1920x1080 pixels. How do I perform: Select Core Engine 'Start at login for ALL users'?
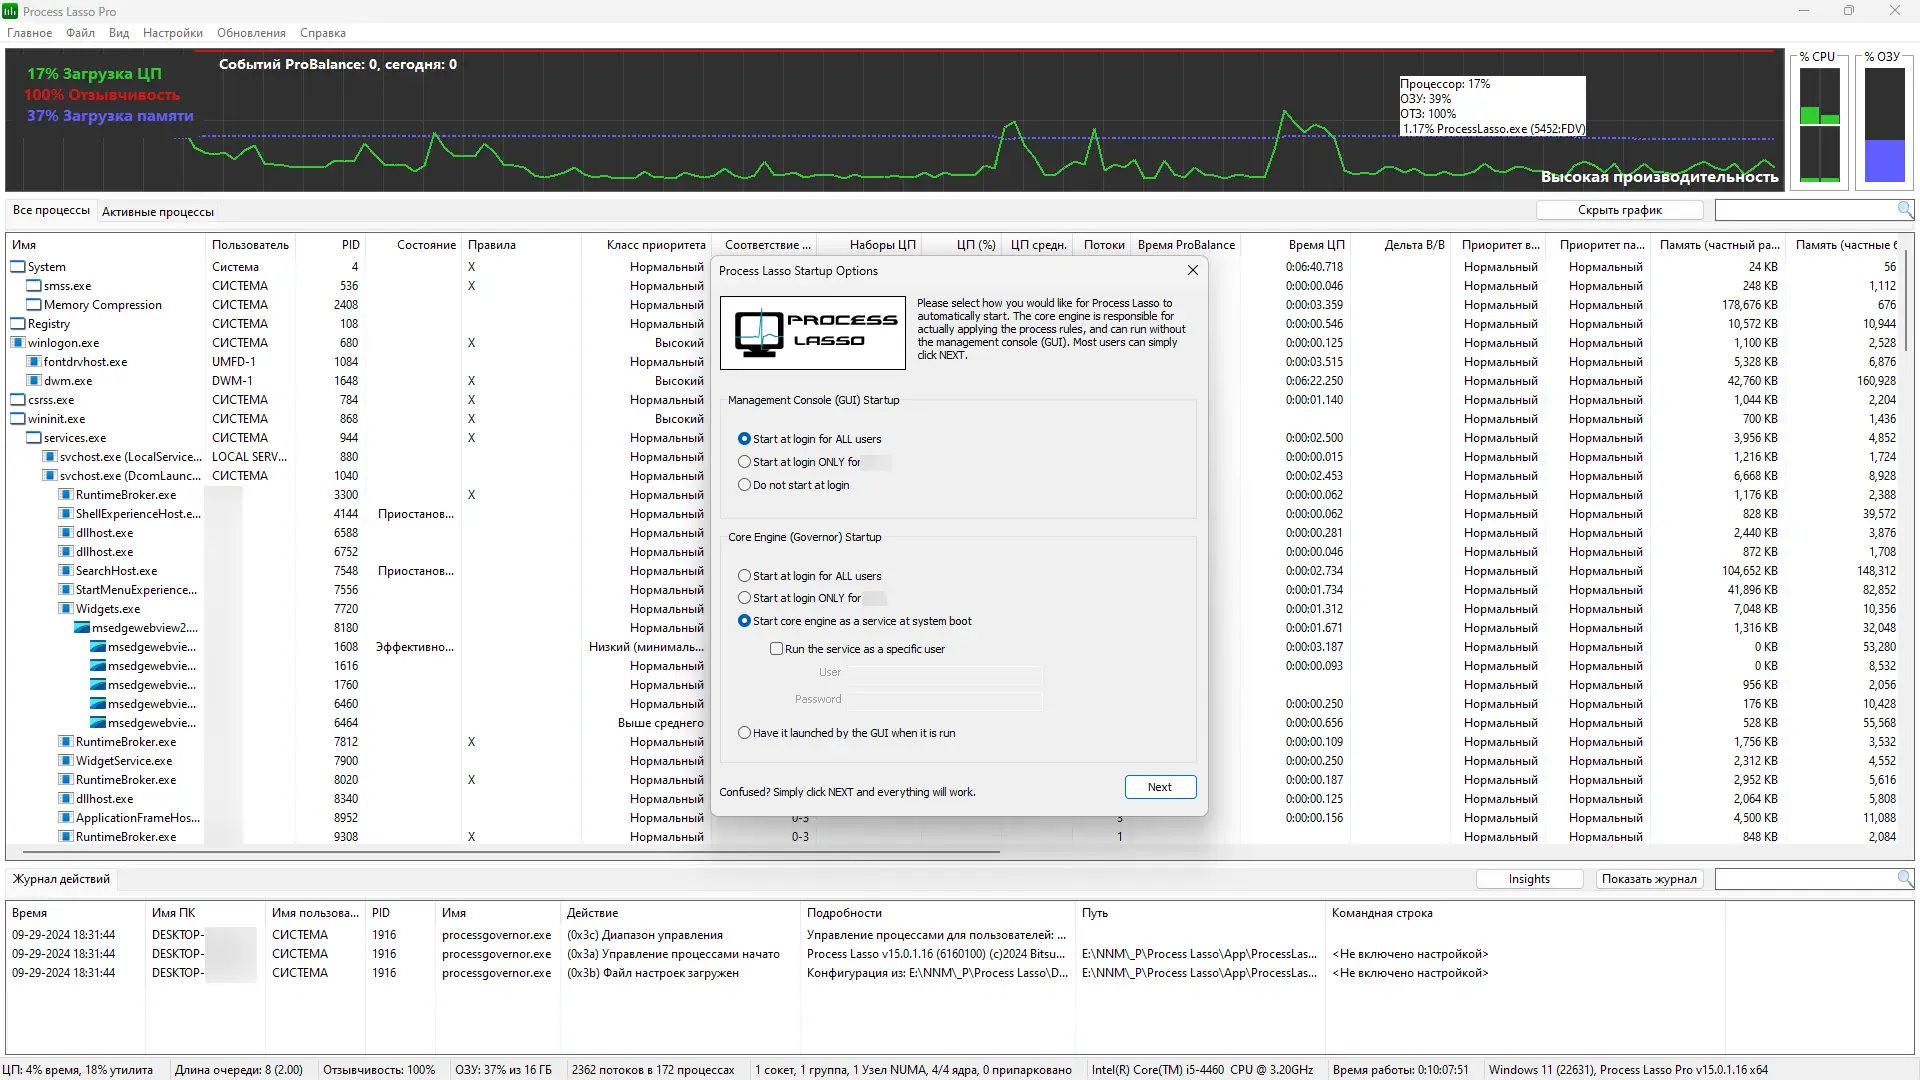pos(744,576)
